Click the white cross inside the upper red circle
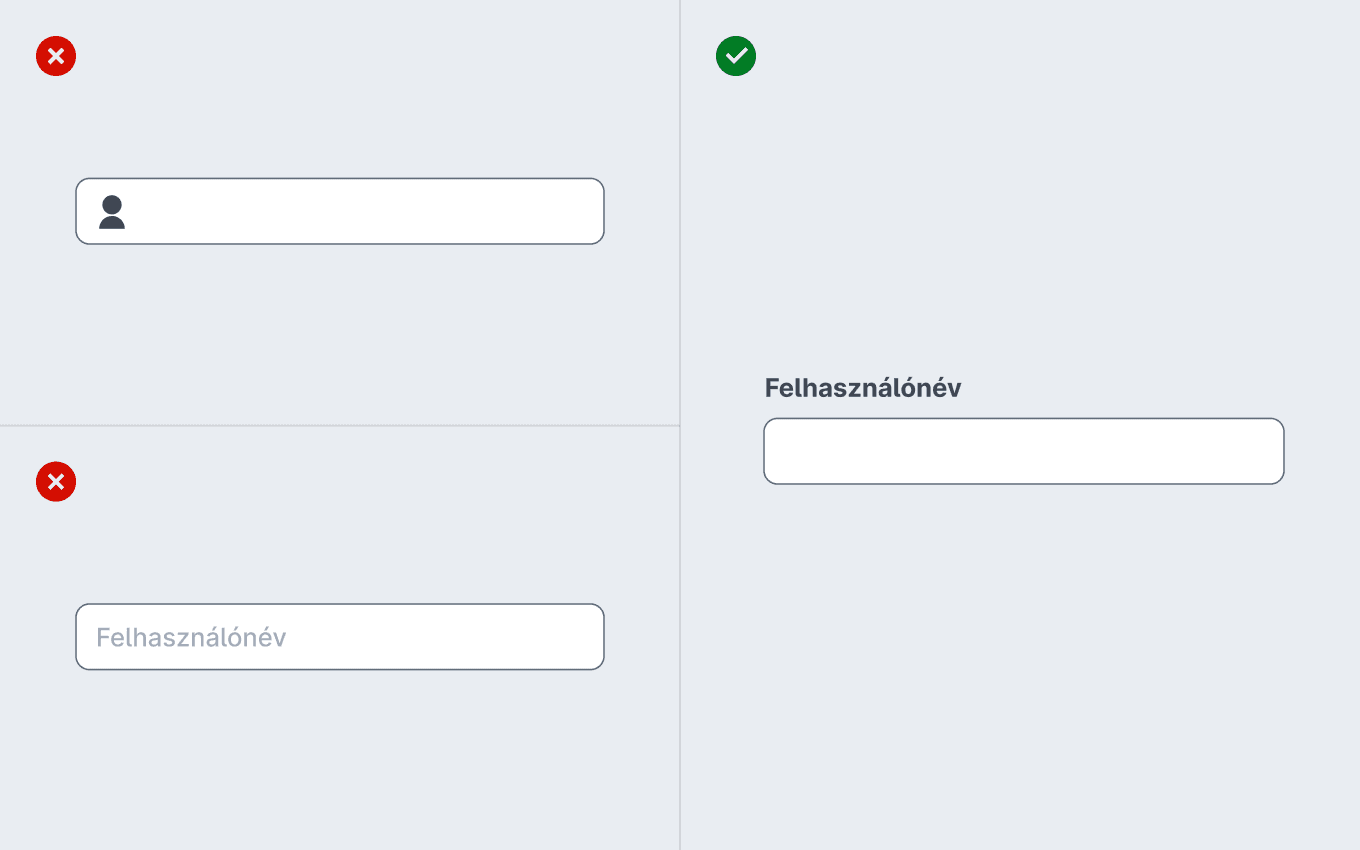Screen dimensions: 1360x850 (x=56, y=56)
